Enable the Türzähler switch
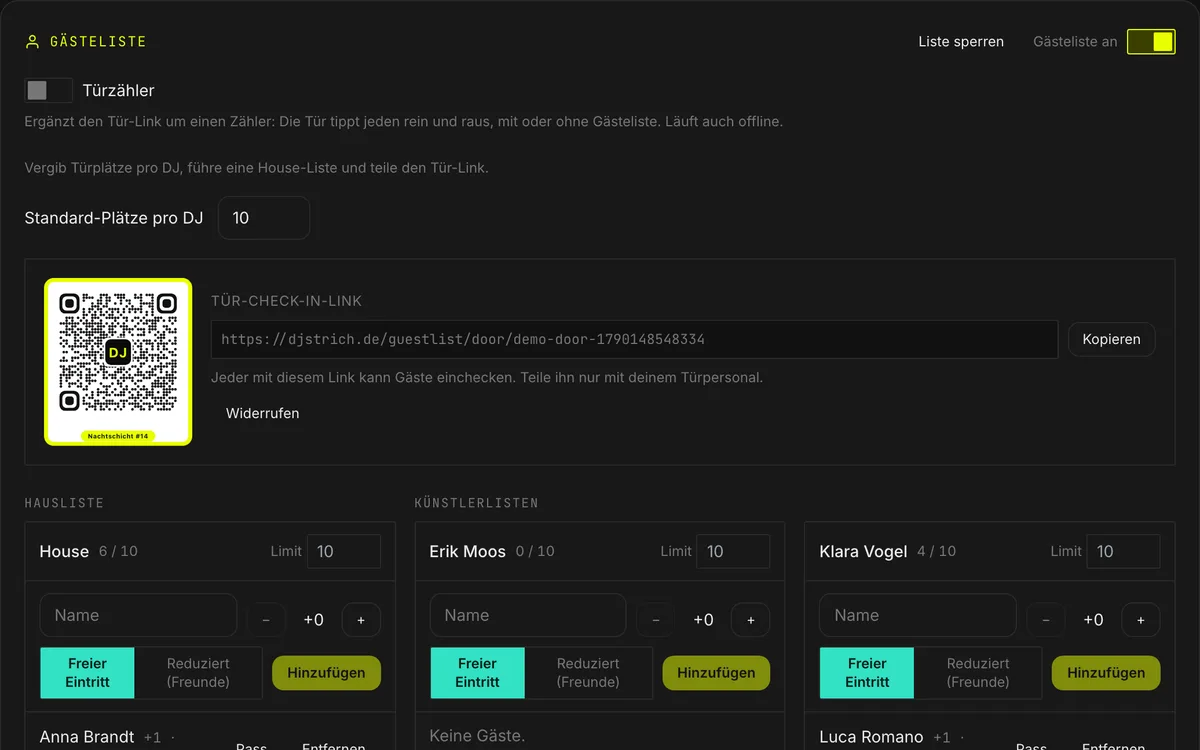1200x750 pixels. (49, 90)
